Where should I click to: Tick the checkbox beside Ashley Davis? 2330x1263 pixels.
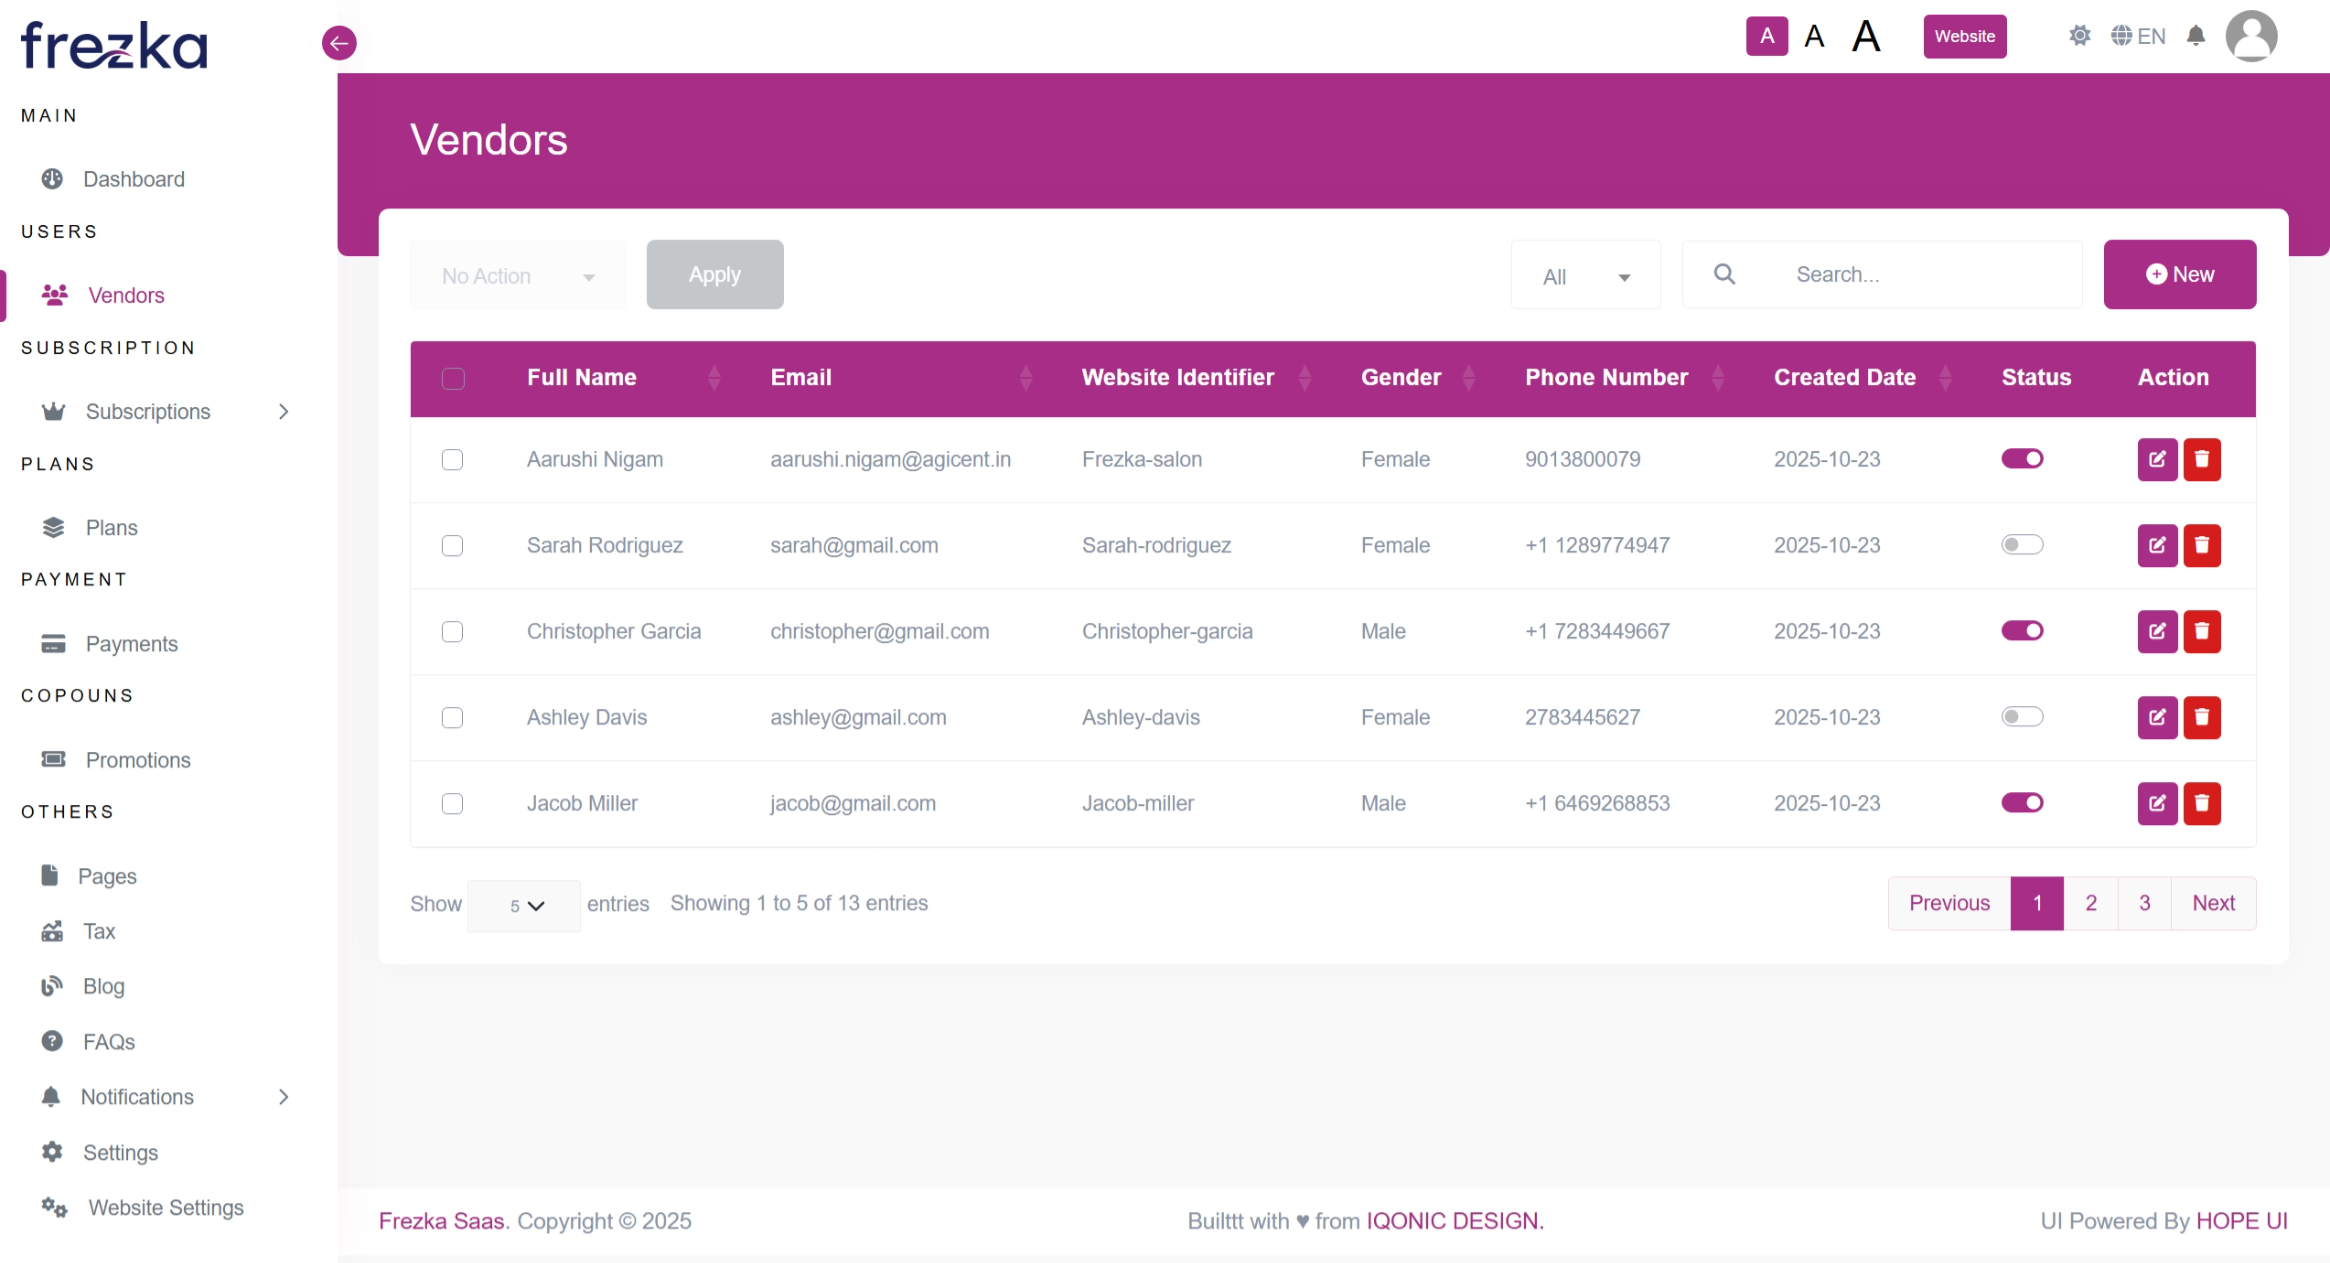point(452,718)
